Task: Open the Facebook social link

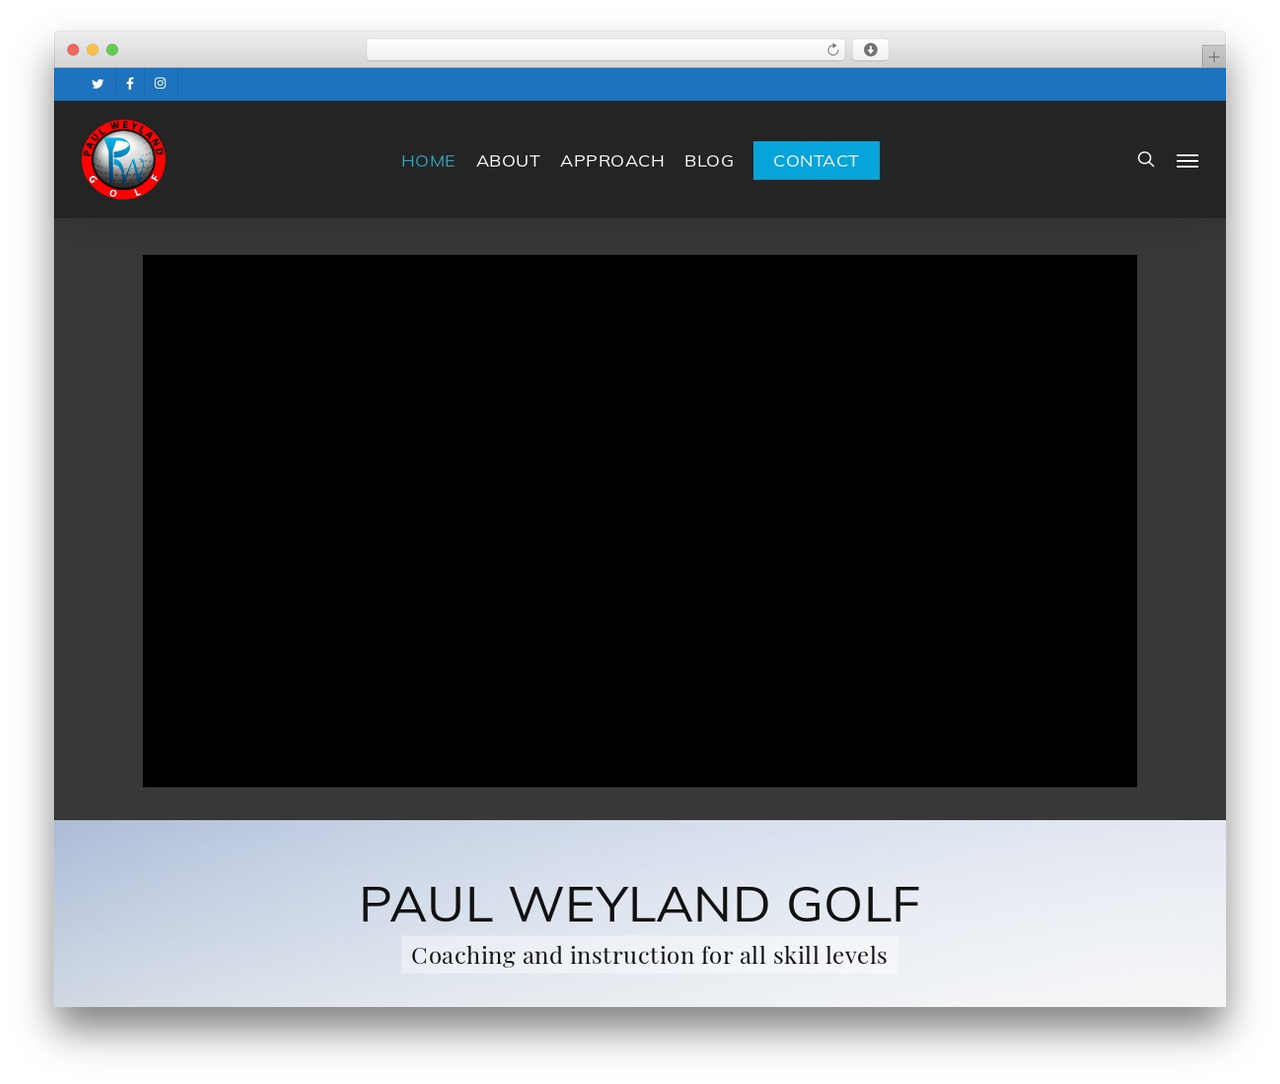Action: coord(130,84)
